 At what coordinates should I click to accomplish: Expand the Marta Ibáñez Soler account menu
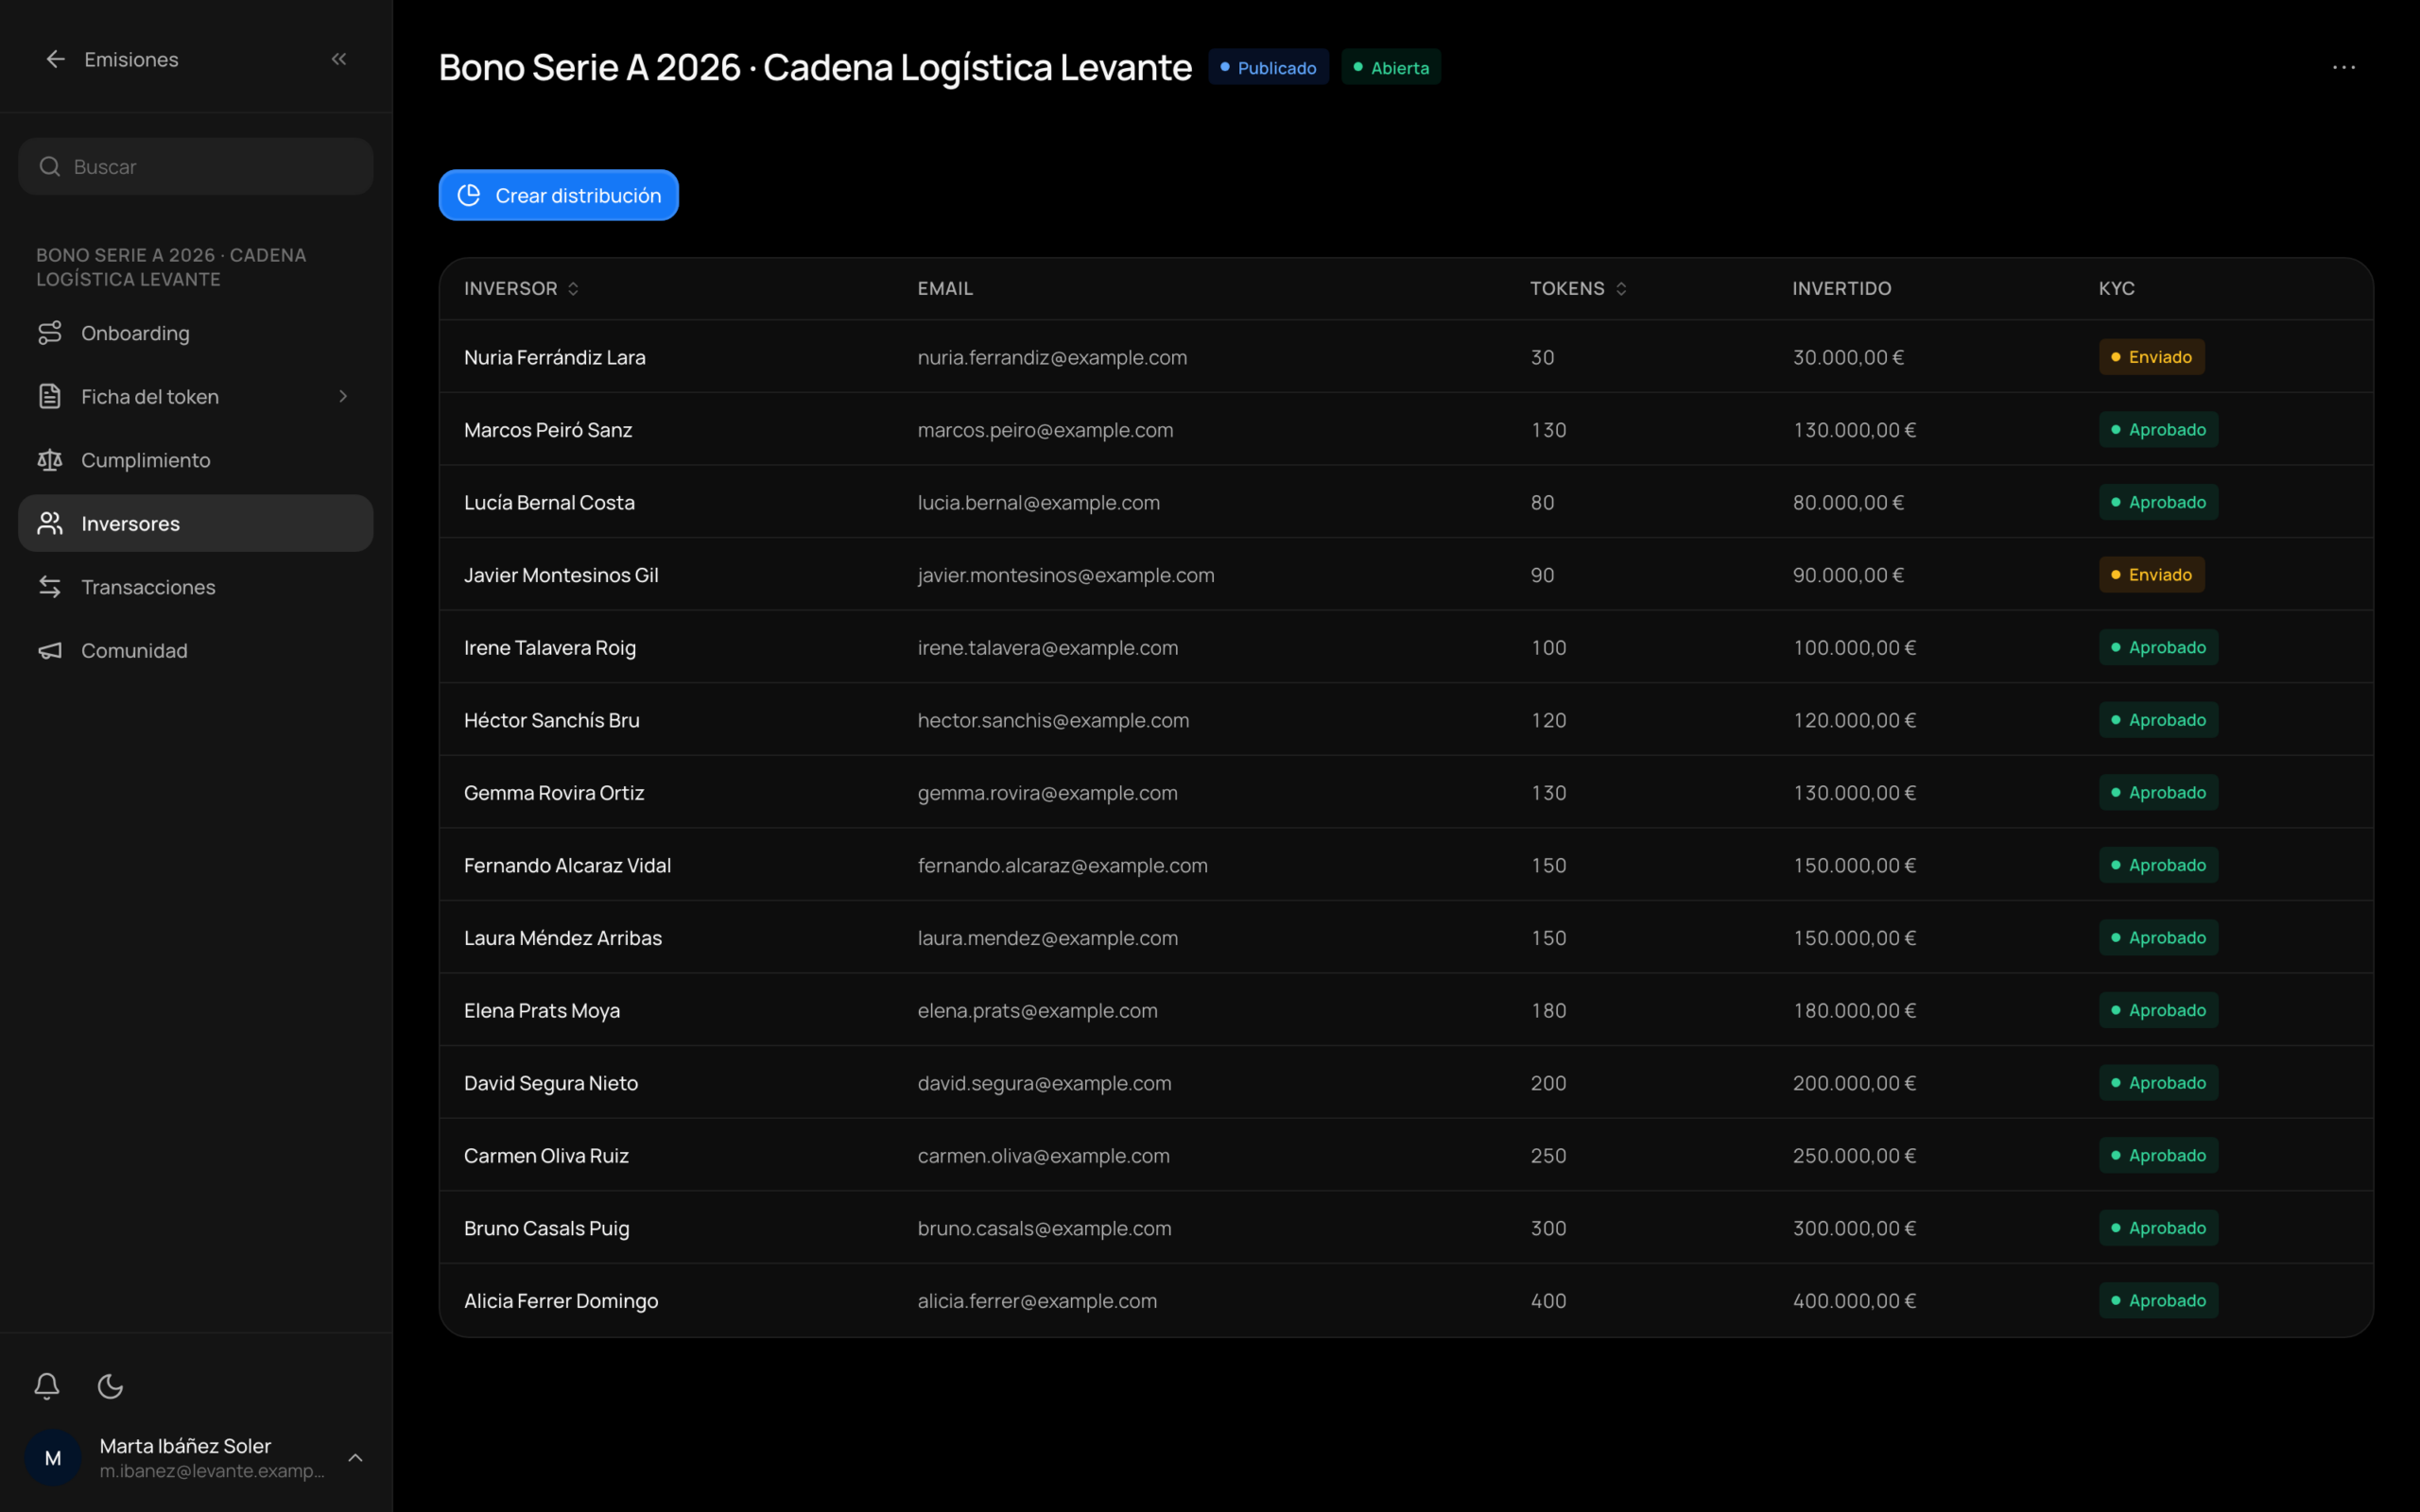[x=355, y=1458]
